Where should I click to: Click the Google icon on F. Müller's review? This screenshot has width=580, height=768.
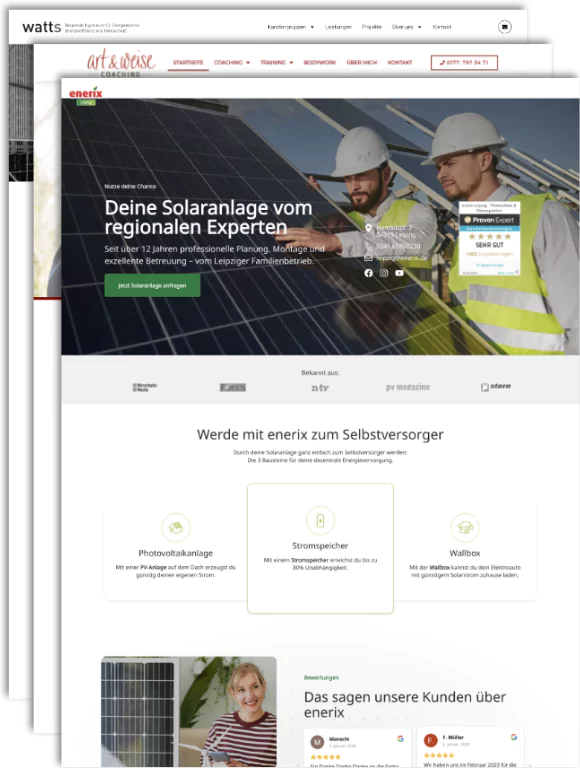pyautogui.click(x=513, y=737)
